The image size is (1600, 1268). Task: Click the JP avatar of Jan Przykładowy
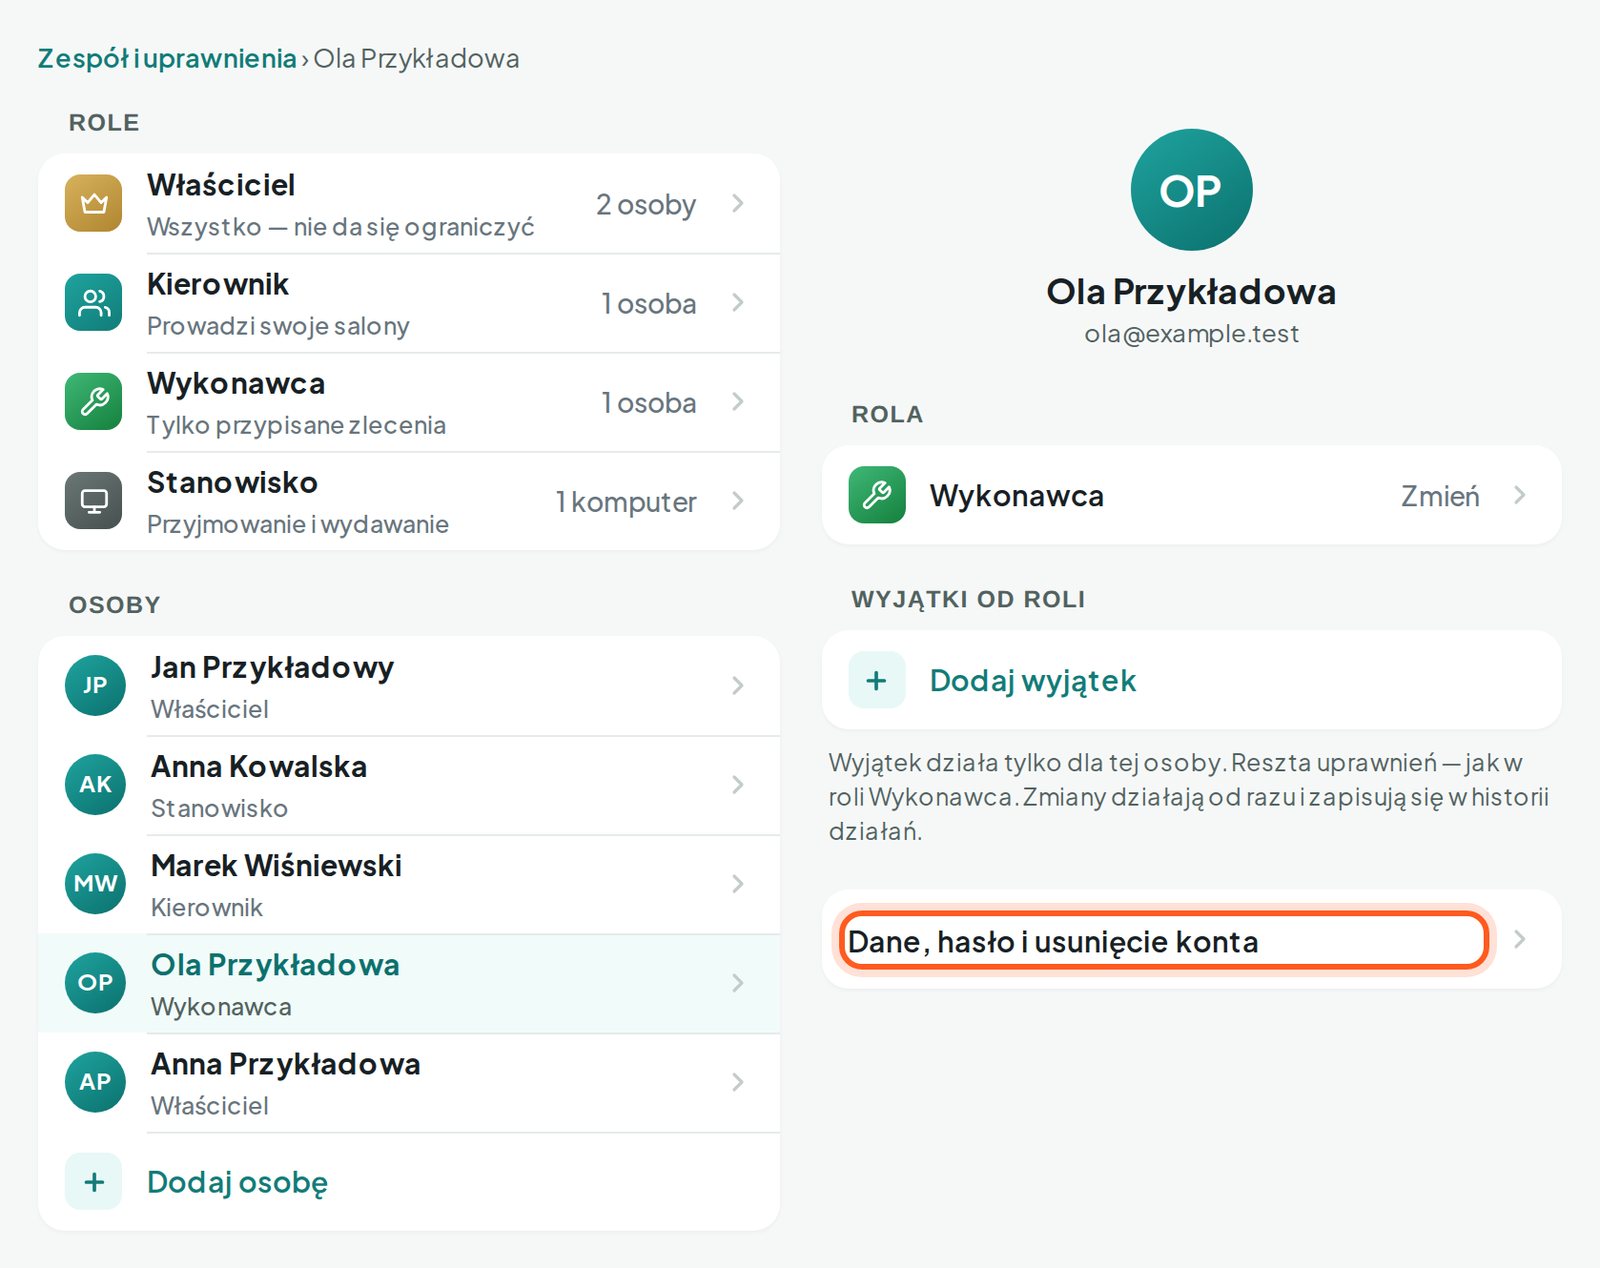click(x=95, y=685)
